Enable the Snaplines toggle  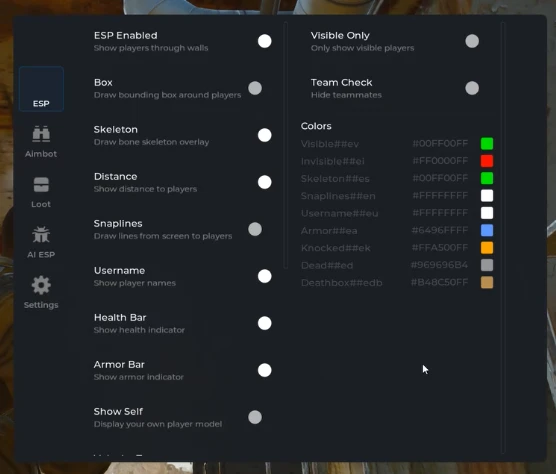pyautogui.click(x=255, y=229)
